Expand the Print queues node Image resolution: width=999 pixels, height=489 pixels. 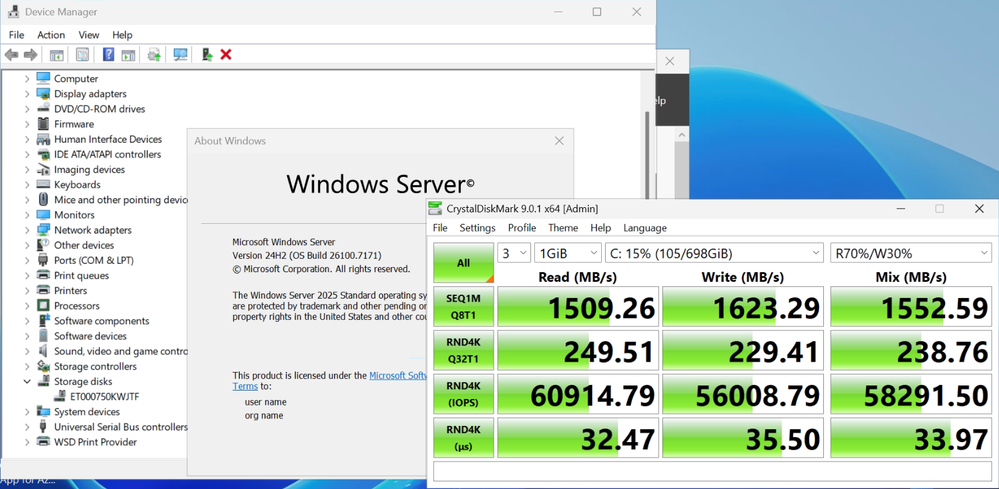[27, 276]
